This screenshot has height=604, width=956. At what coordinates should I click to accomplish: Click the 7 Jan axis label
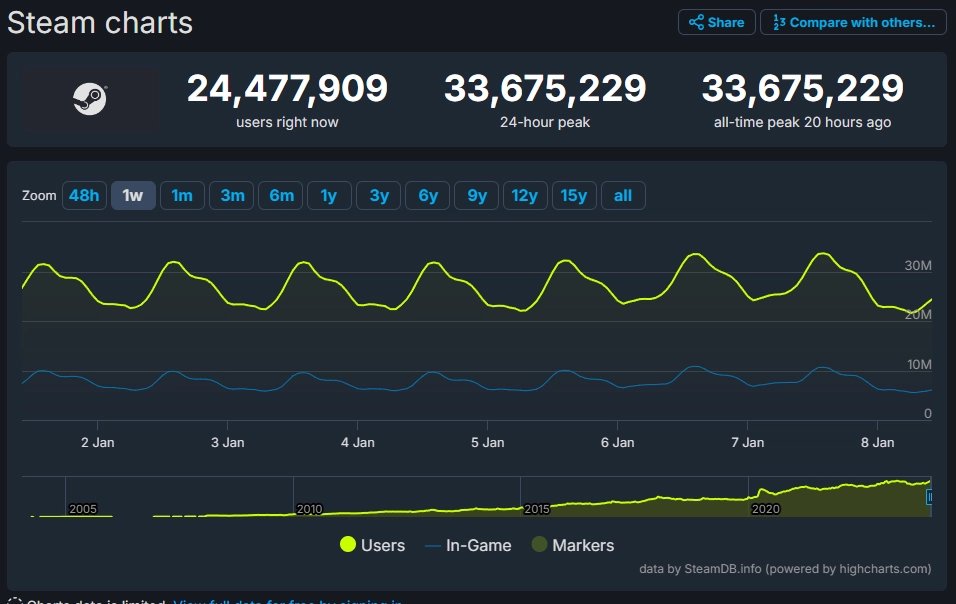[x=747, y=442]
